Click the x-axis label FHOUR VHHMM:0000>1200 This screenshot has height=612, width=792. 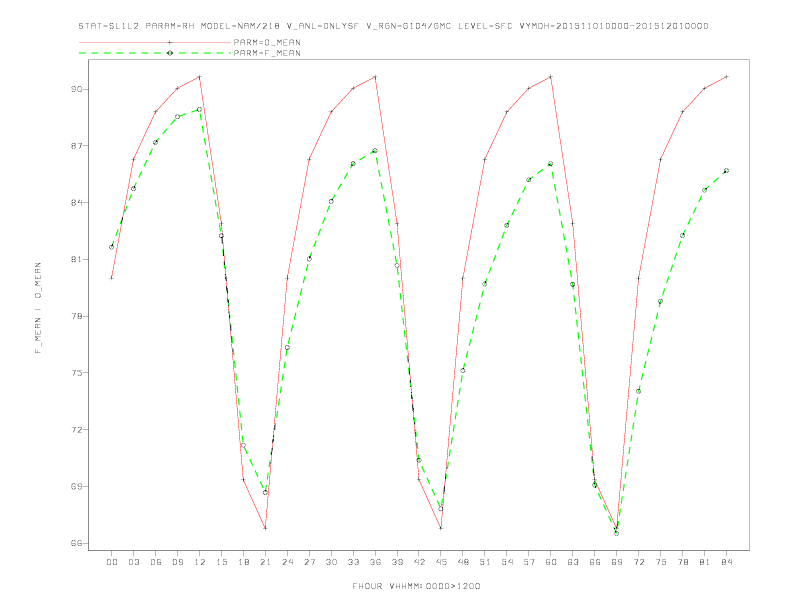click(416, 586)
